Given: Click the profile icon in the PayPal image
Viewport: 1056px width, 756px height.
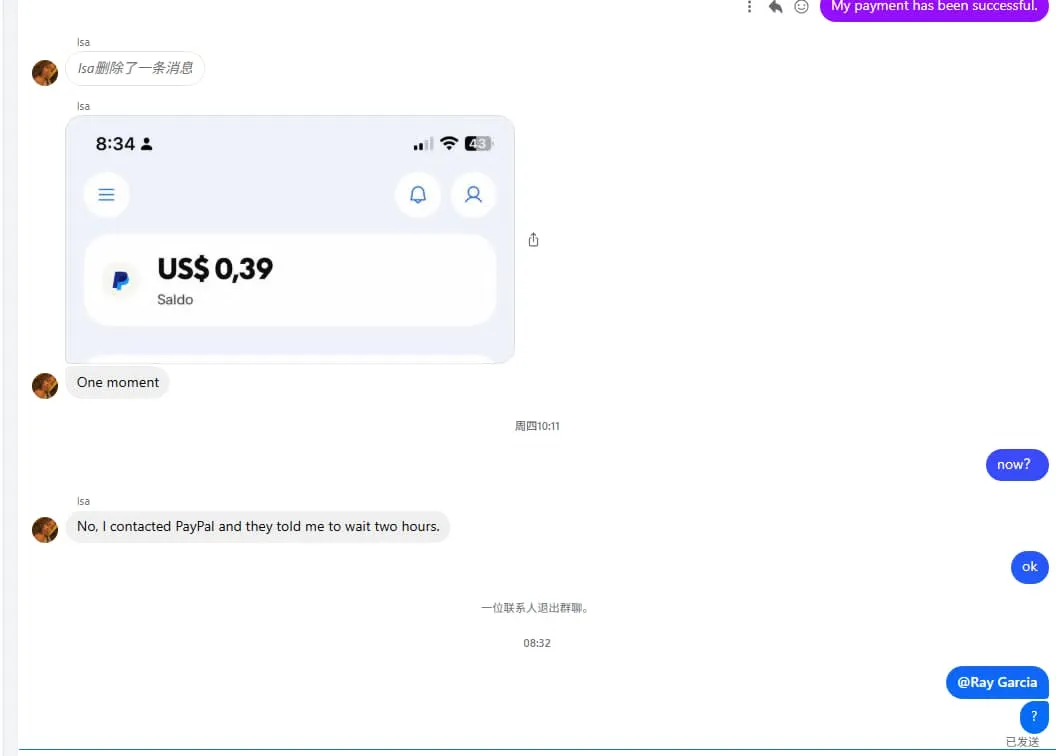Looking at the screenshot, I should 473,195.
